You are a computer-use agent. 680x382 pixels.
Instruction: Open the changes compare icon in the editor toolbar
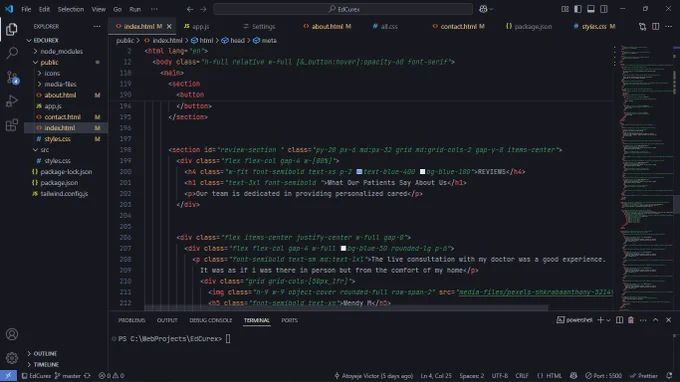tap(642, 26)
